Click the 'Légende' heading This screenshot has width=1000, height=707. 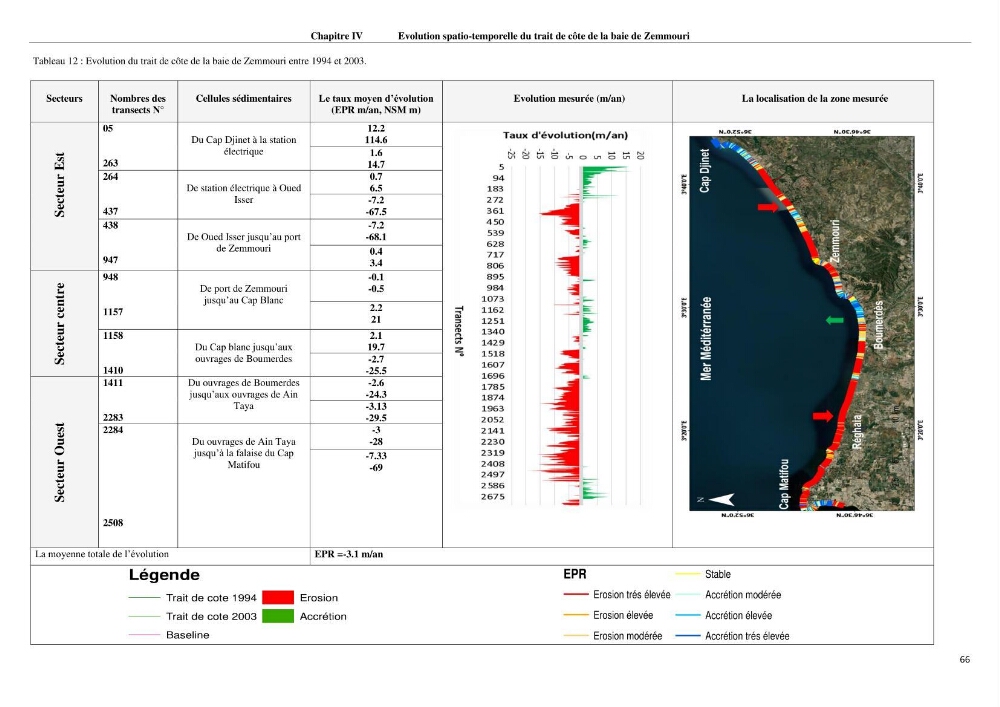(164, 575)
